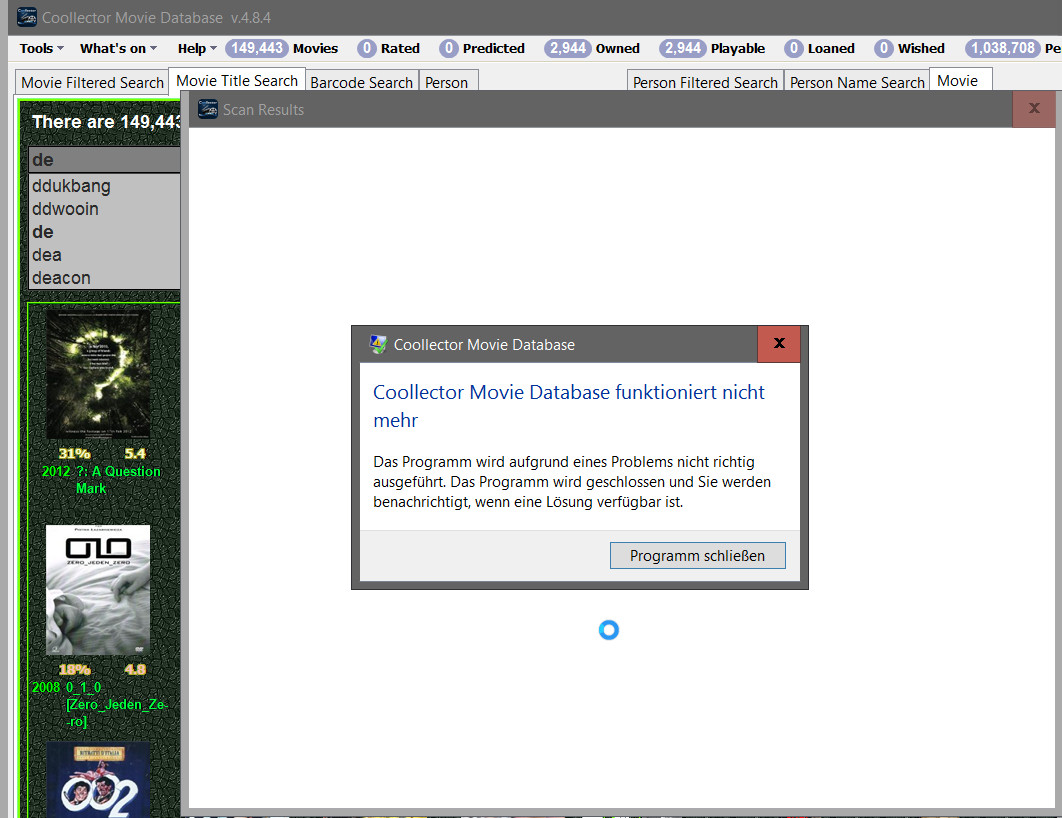Viewport: 1062px width, 818px height.
Task: Open the What's on dropdown menu
Action: (118, 48)
